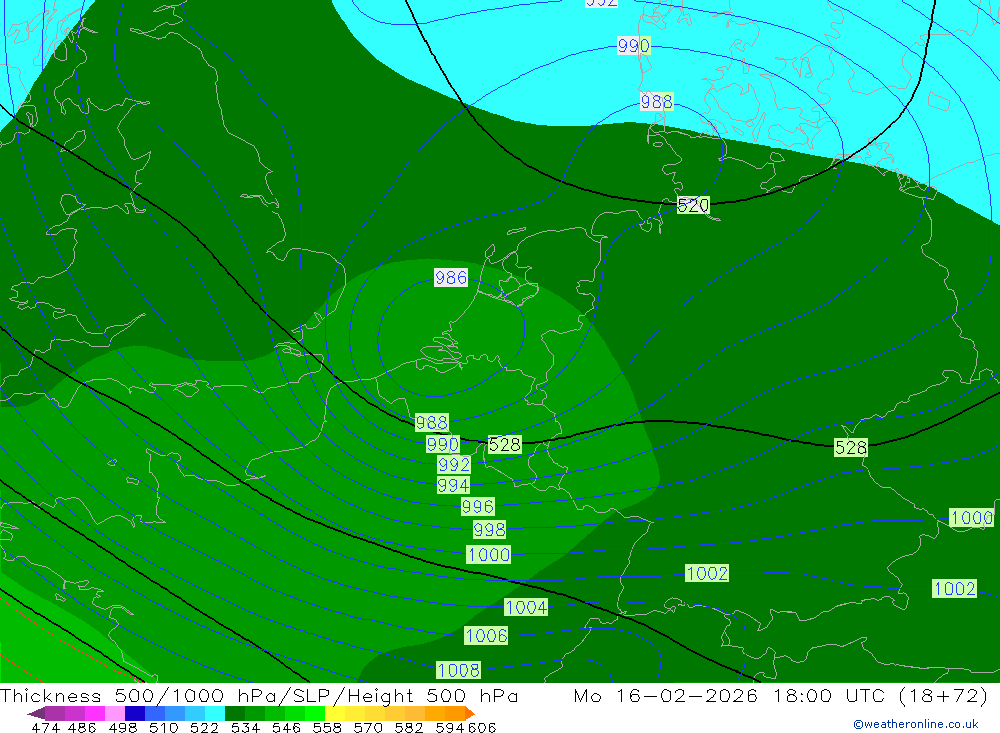1000x733 pixels.
Task: Click the dark navy blue legend swatch
Action: [135, 713]
